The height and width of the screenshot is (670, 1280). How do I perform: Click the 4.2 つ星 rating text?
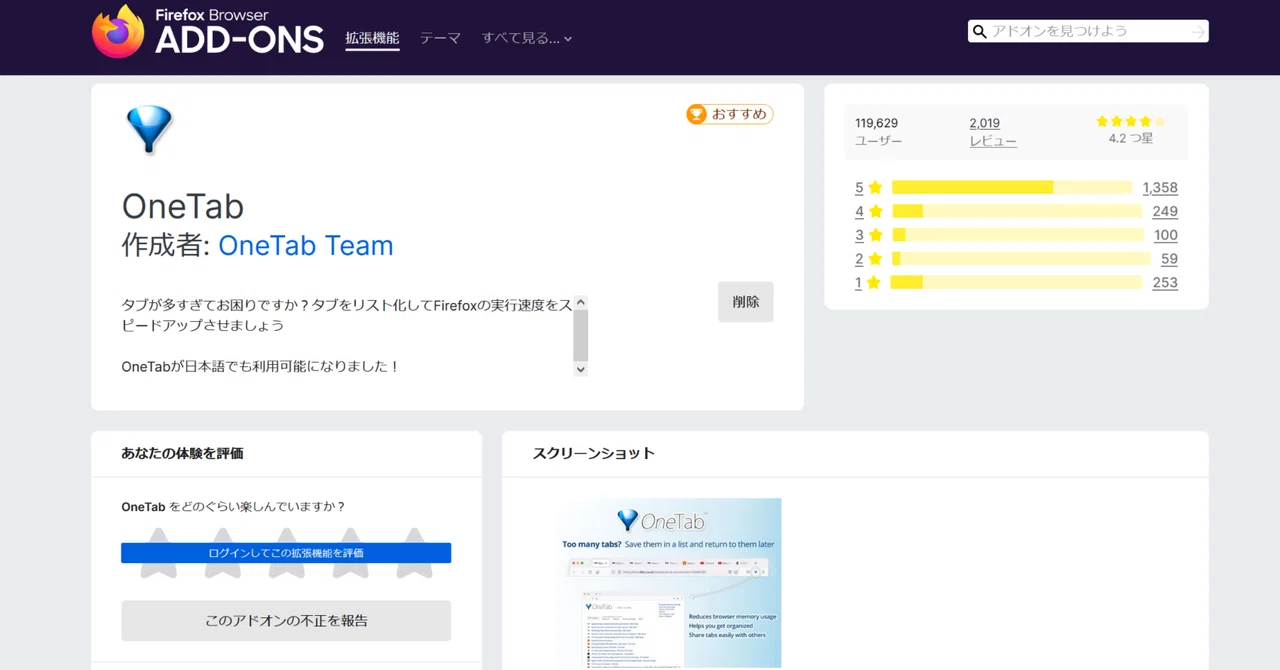coord(1131,139)
